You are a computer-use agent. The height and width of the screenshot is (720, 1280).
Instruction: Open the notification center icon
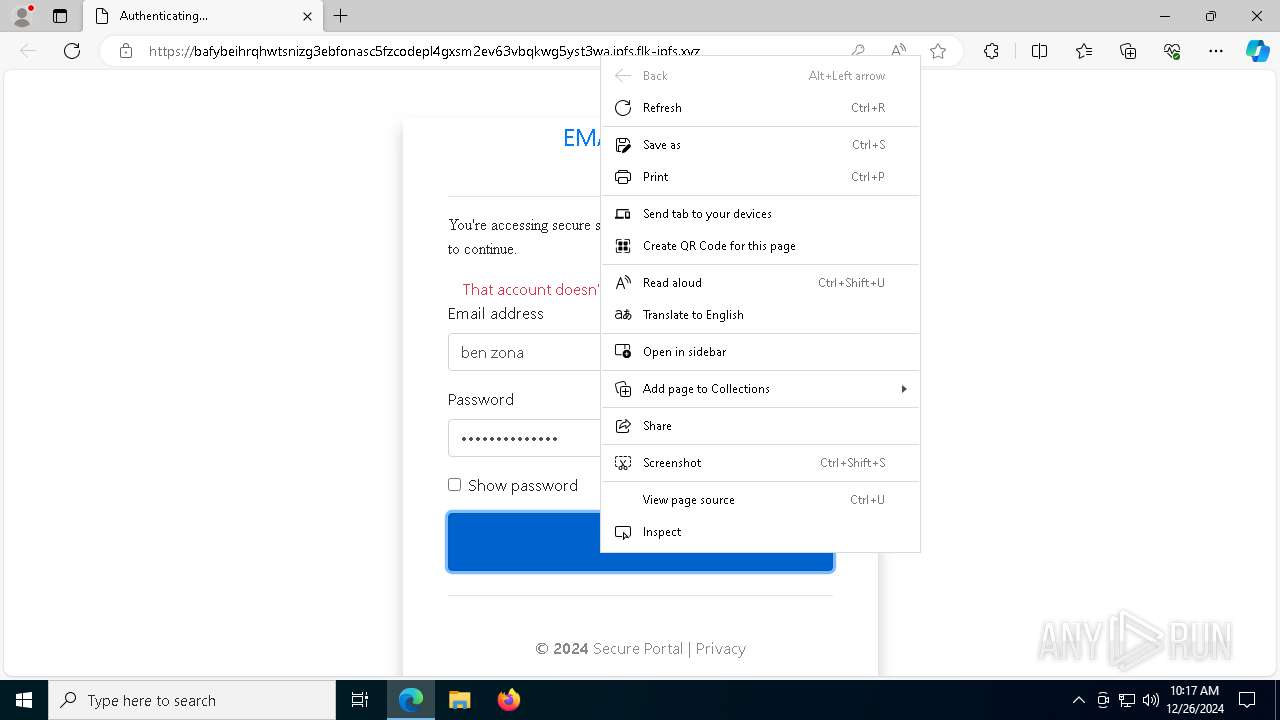pos(1248,700)
